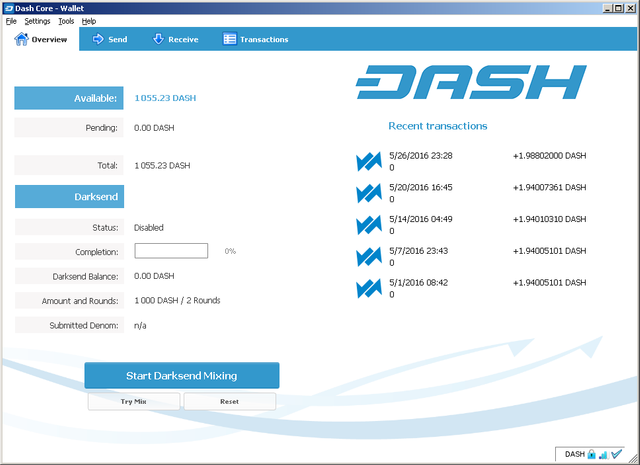Click the Darksend completion progress bar
This screenshot has width=640, height=465.
coord(171,251)
